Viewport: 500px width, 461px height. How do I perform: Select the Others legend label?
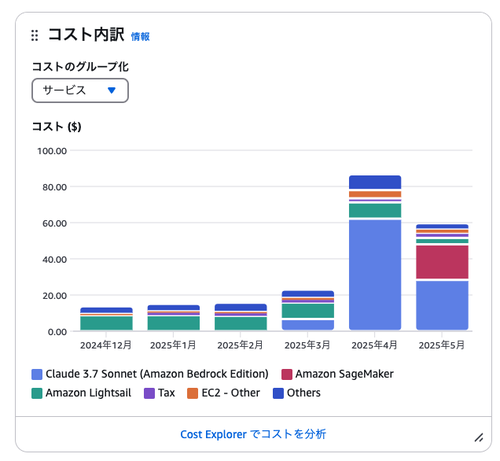(304, 393)
